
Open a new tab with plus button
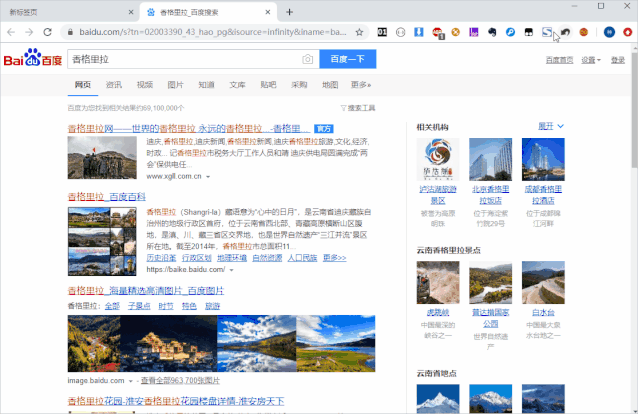click(289, 12)
